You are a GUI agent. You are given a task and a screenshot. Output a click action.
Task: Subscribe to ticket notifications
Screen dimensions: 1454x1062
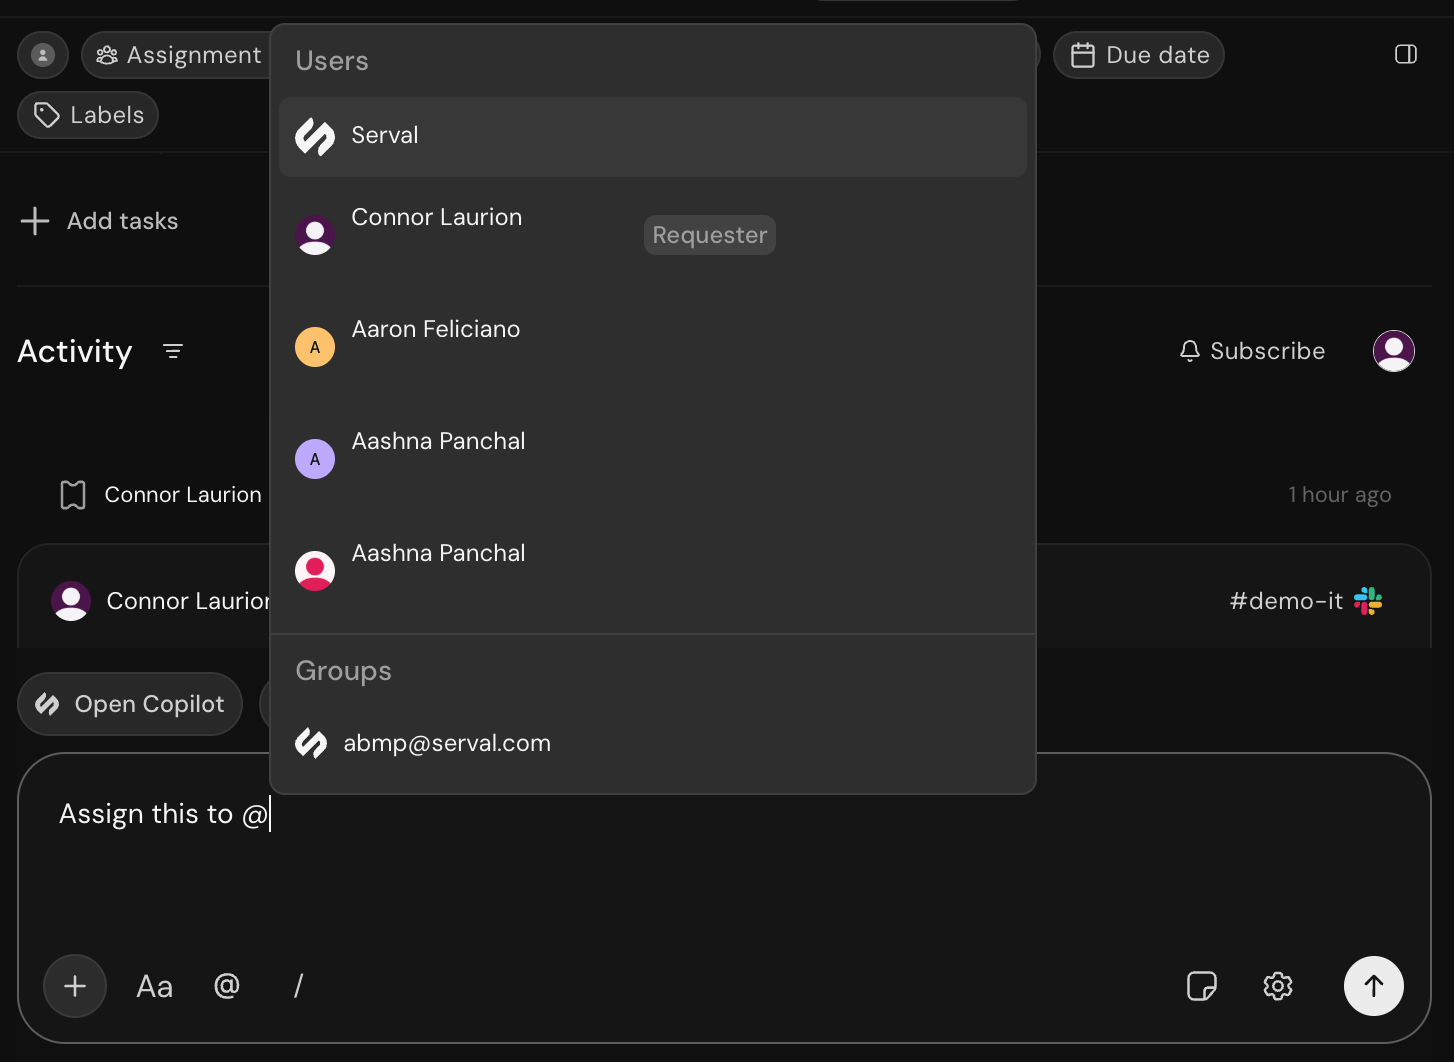click(1252, 351)
